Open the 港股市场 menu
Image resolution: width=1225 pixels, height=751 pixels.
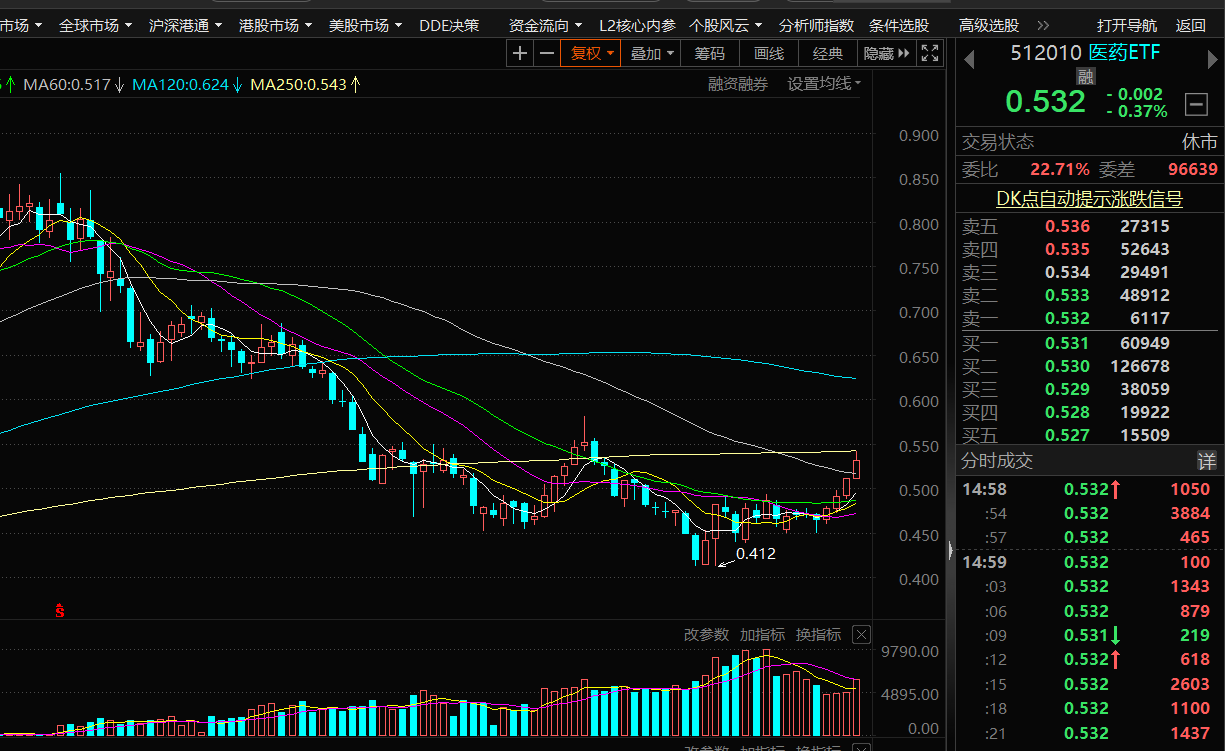(275, 25)
